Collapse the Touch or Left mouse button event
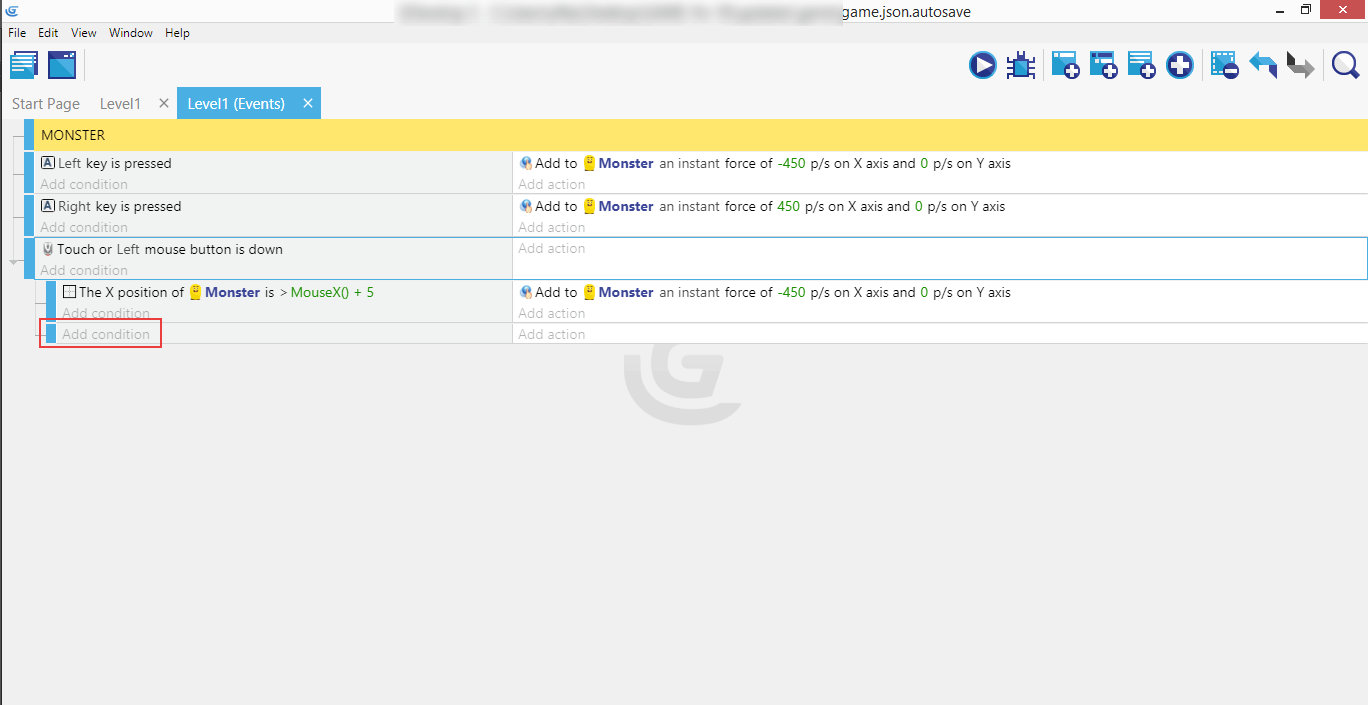 pos(15,262)
